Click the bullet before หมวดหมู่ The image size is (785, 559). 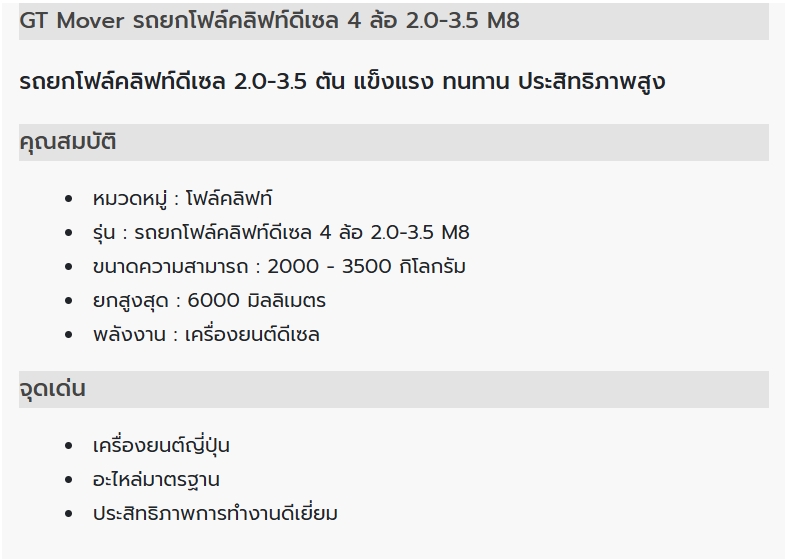click(x=69, y=199)
